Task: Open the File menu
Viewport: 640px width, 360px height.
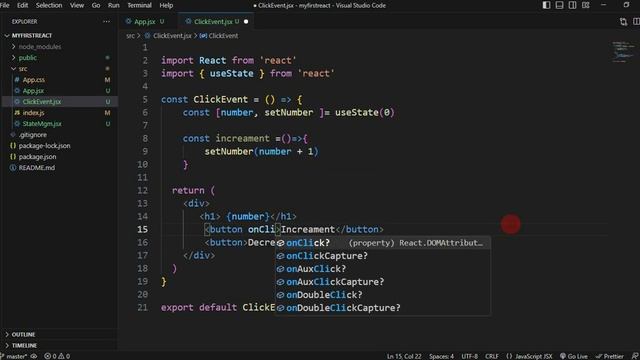Action: (4, 5)
